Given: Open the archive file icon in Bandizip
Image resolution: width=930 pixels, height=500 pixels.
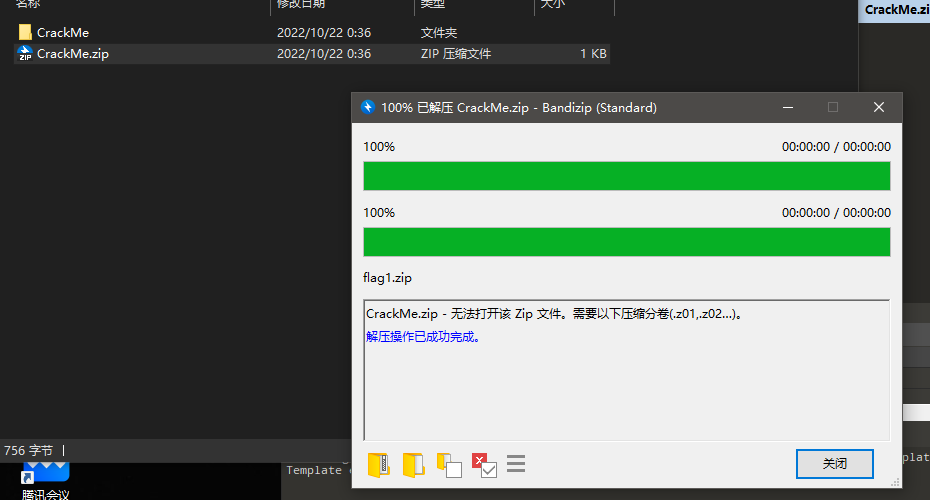Looking at the screenshot, I should point(379,464).
